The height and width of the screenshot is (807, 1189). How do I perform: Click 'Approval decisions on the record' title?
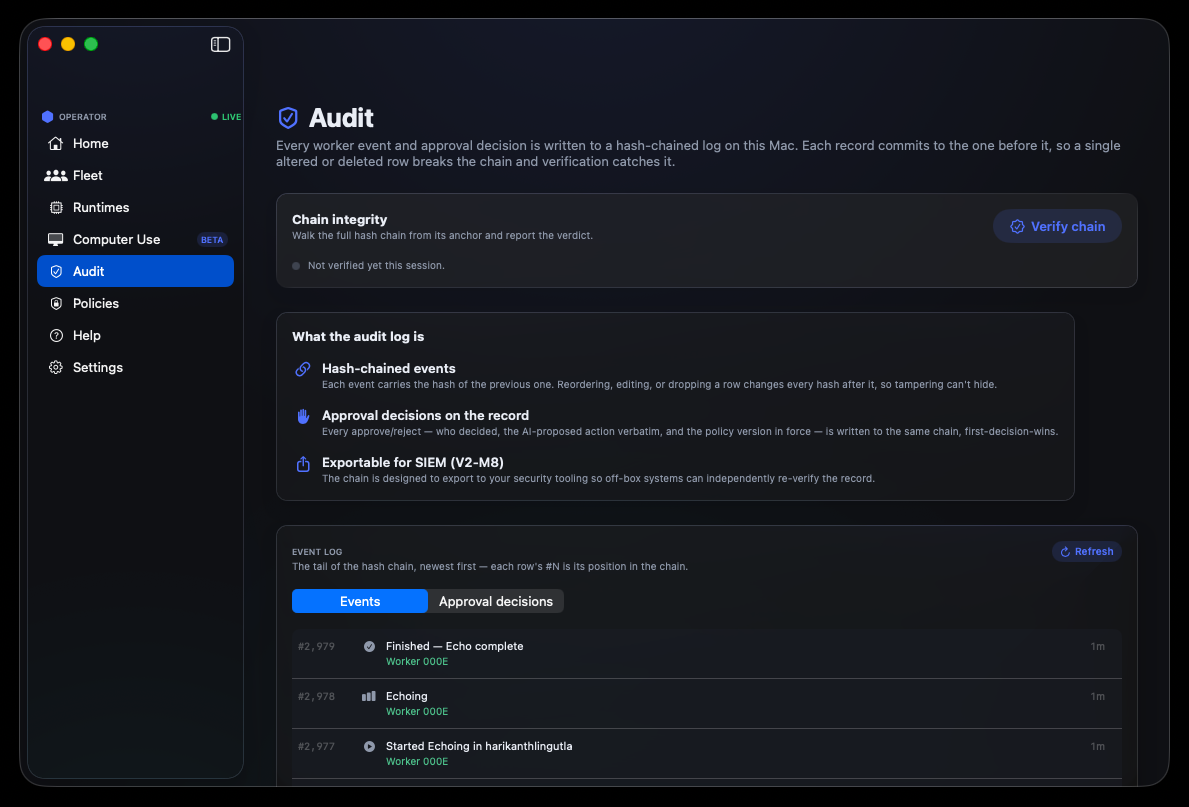pyautogui.click(x=425, y=415)
